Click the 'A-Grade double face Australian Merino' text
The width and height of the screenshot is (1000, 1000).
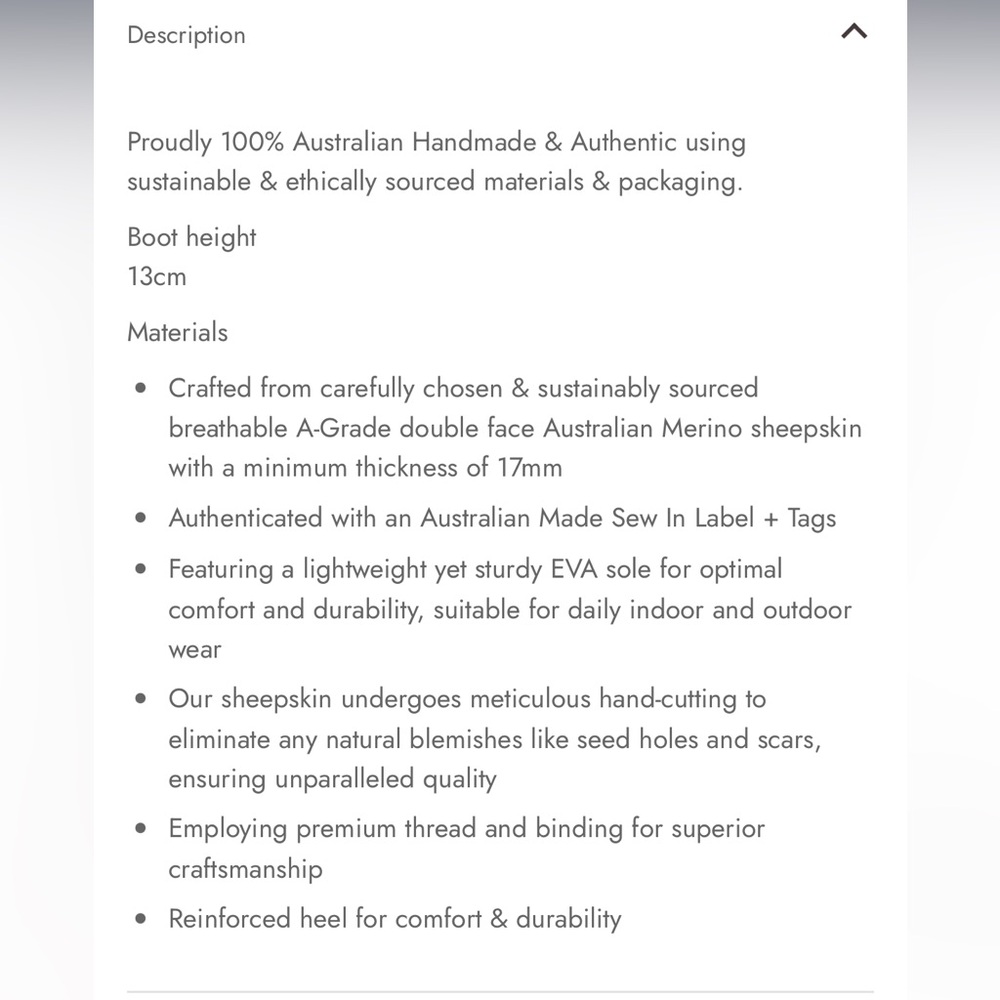click(519, 428)
